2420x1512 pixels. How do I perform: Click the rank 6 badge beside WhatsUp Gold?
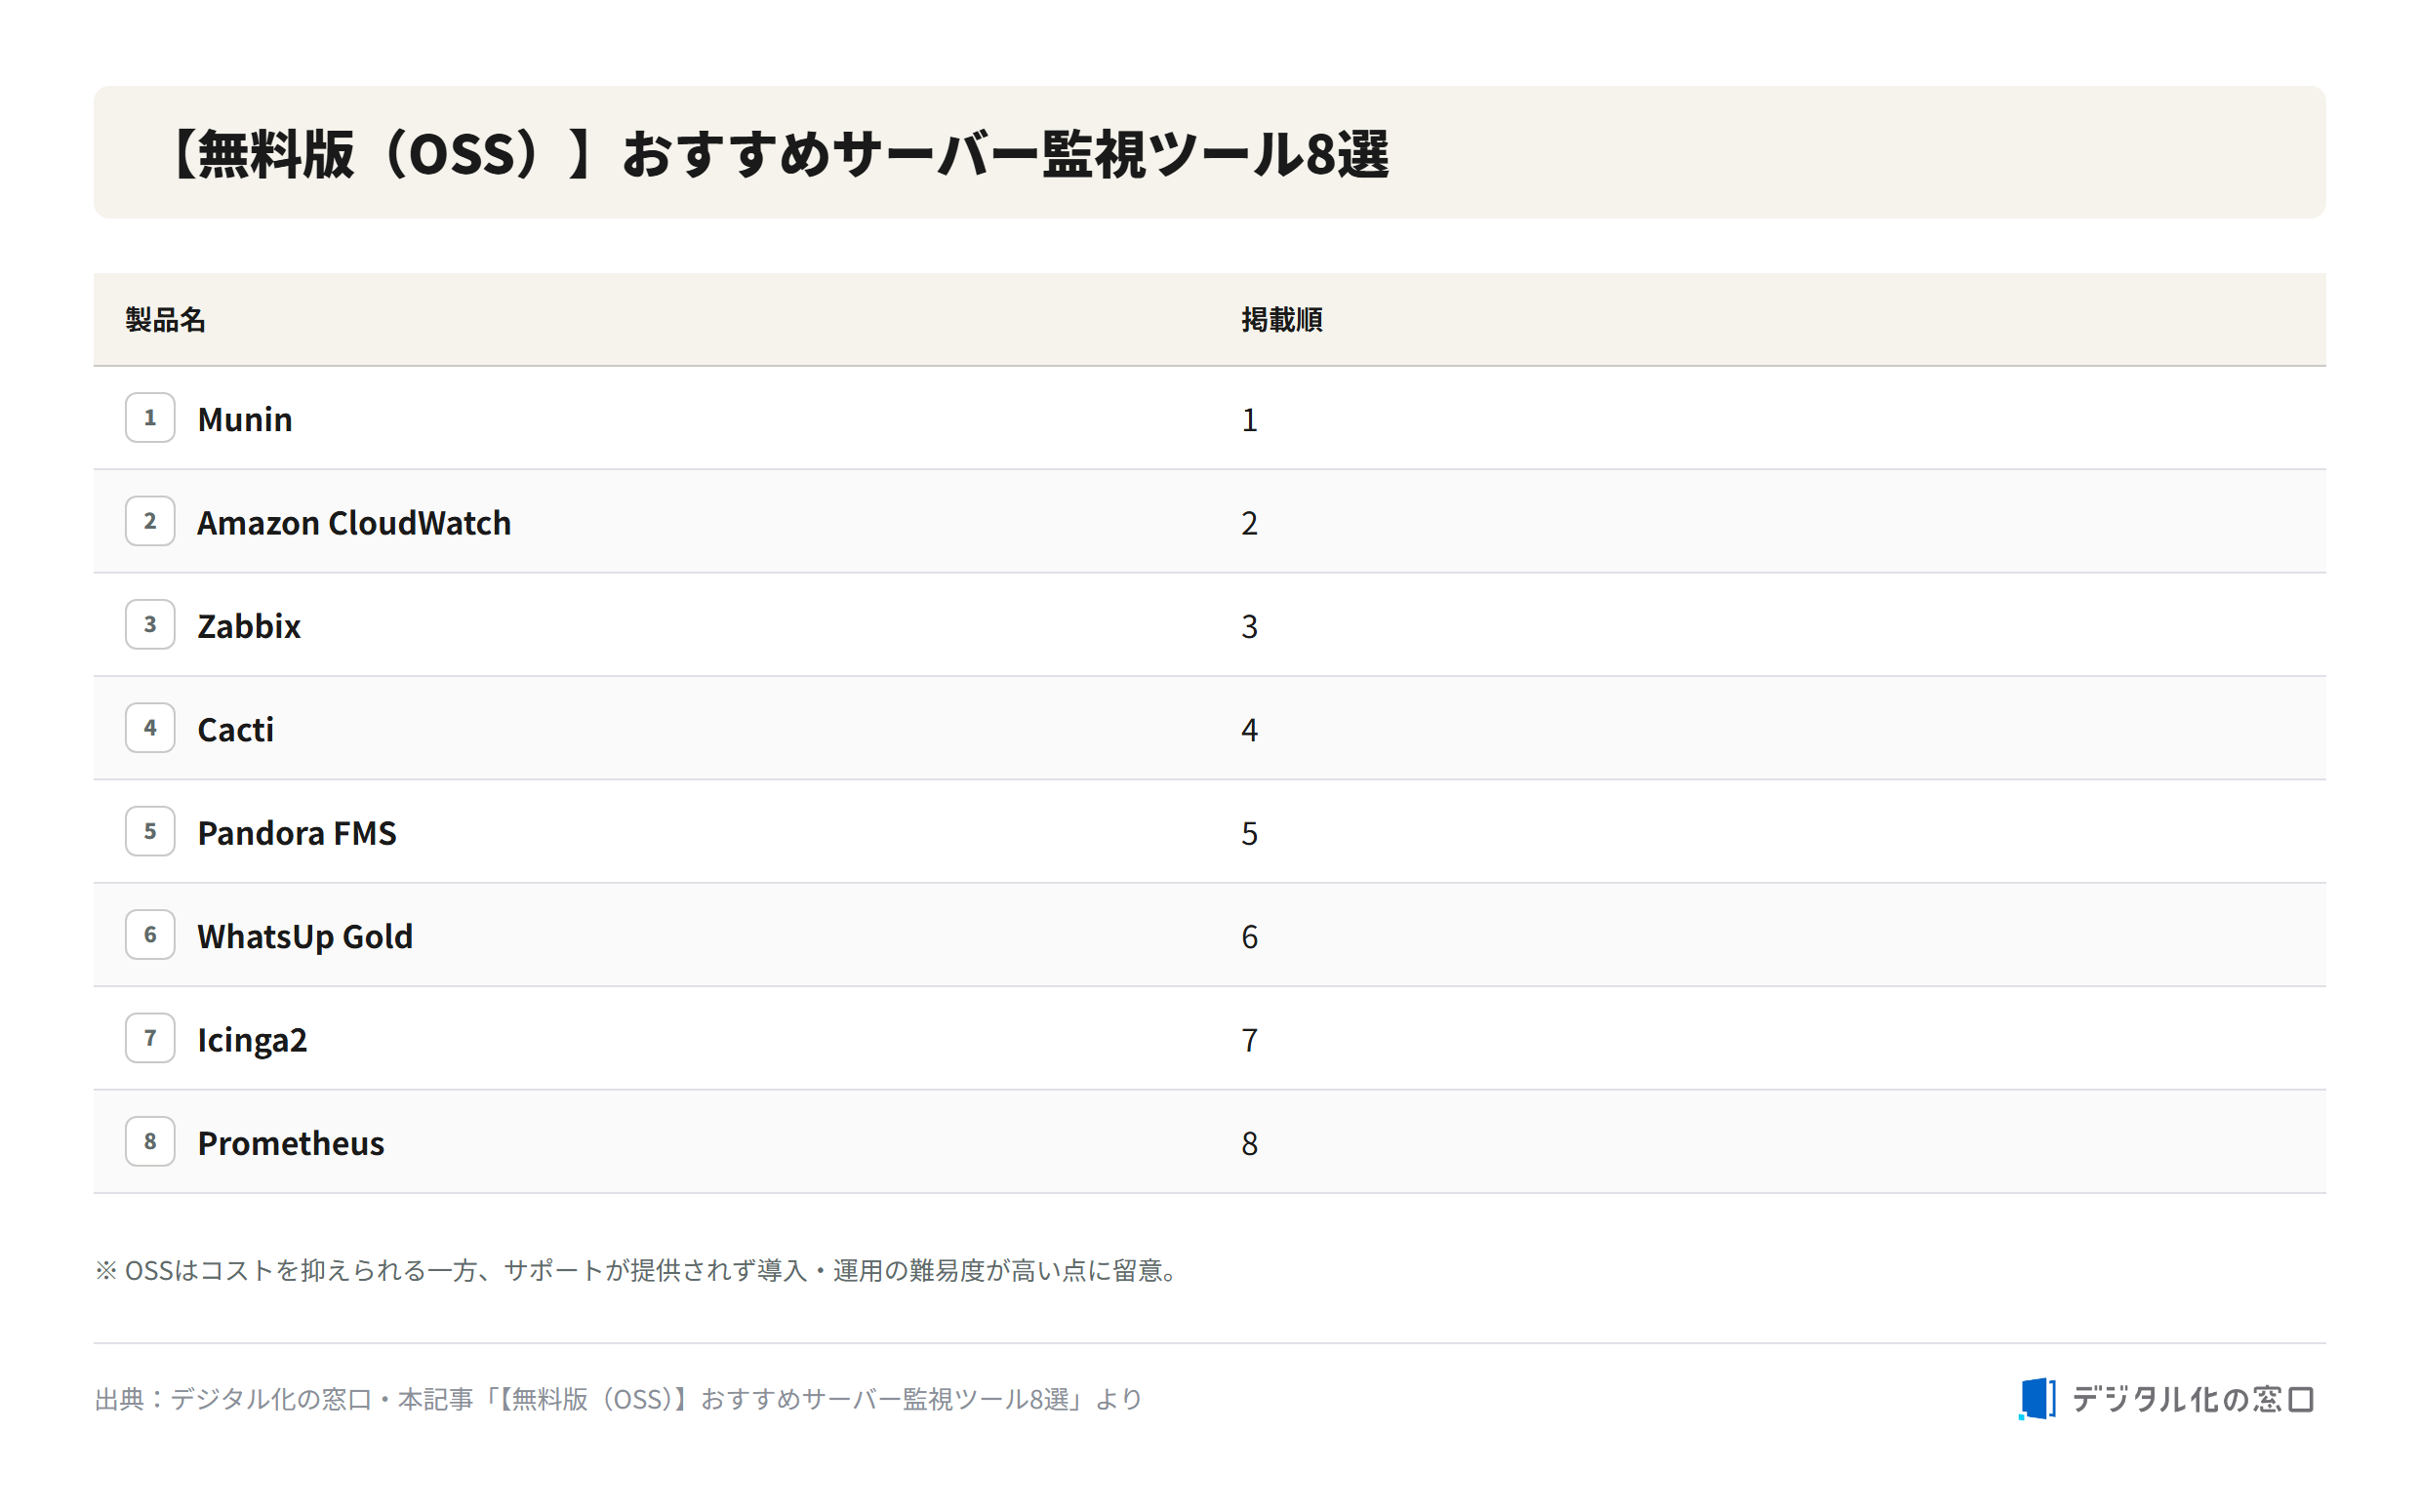point(150,935)
